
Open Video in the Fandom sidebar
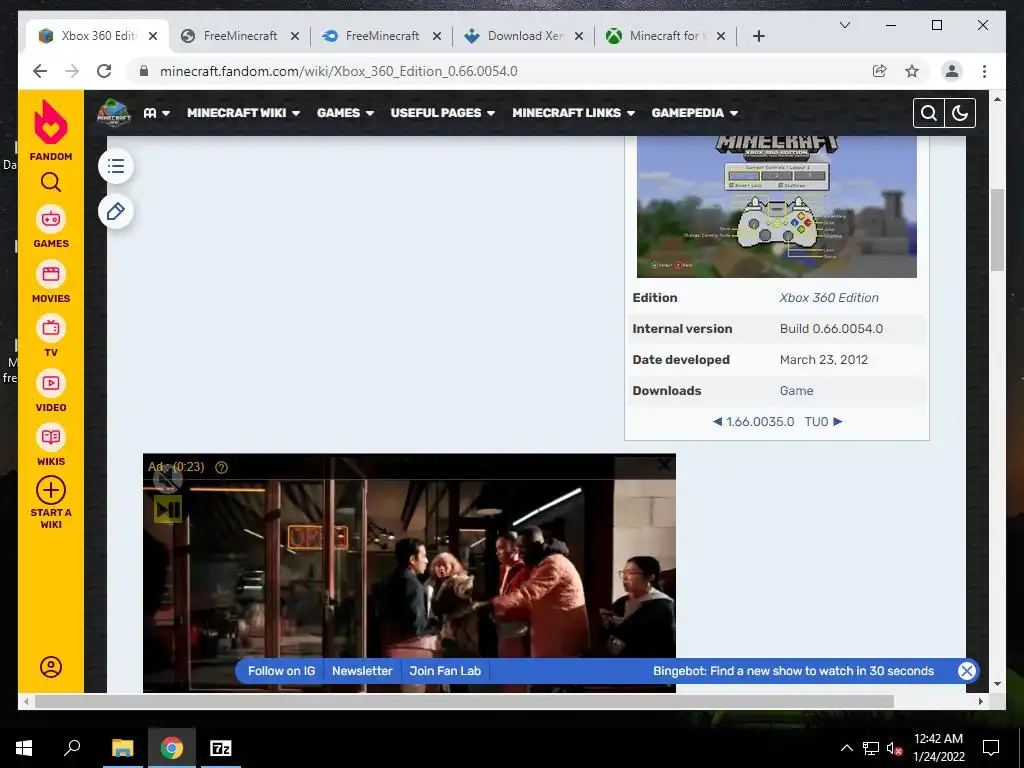coord(51,391)
